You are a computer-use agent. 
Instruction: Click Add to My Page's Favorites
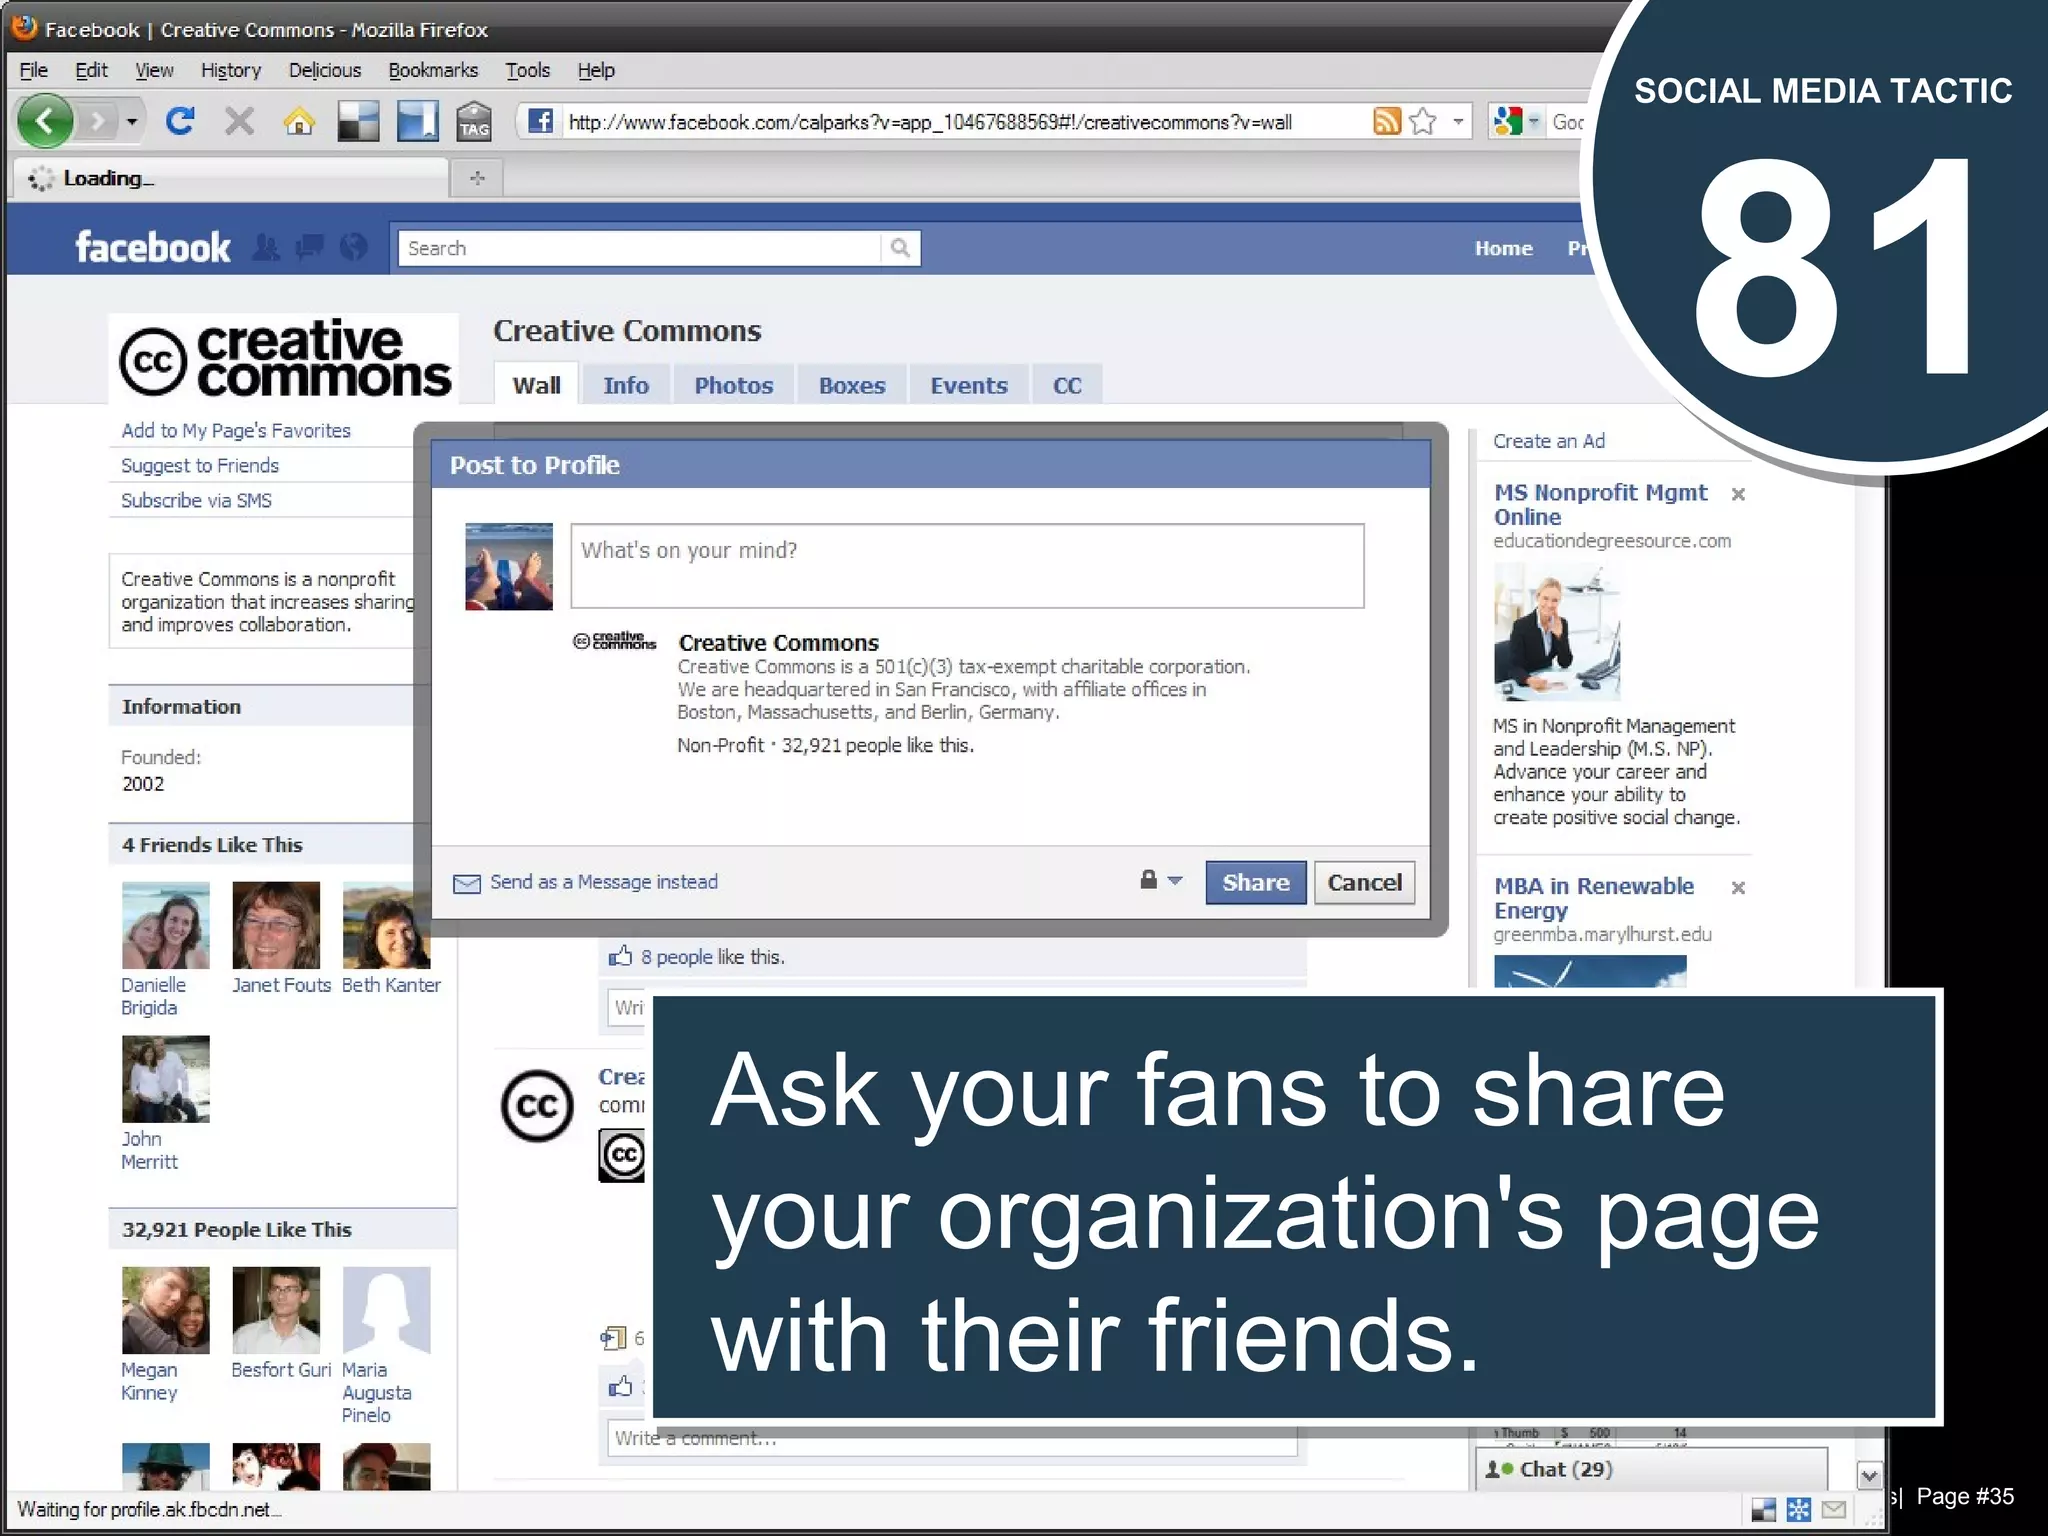pos(236,431)
